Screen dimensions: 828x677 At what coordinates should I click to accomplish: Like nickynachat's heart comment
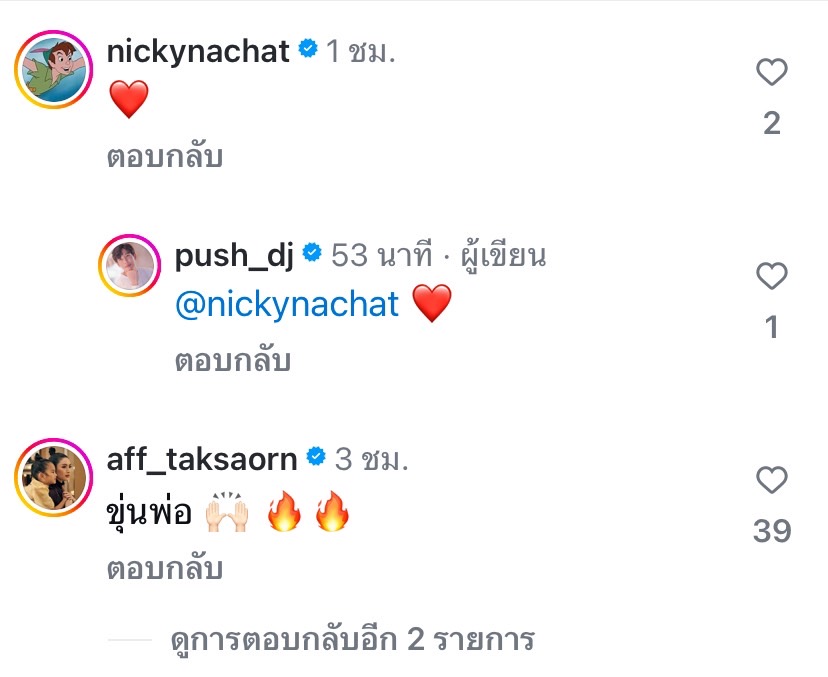[x=771, y=72]
